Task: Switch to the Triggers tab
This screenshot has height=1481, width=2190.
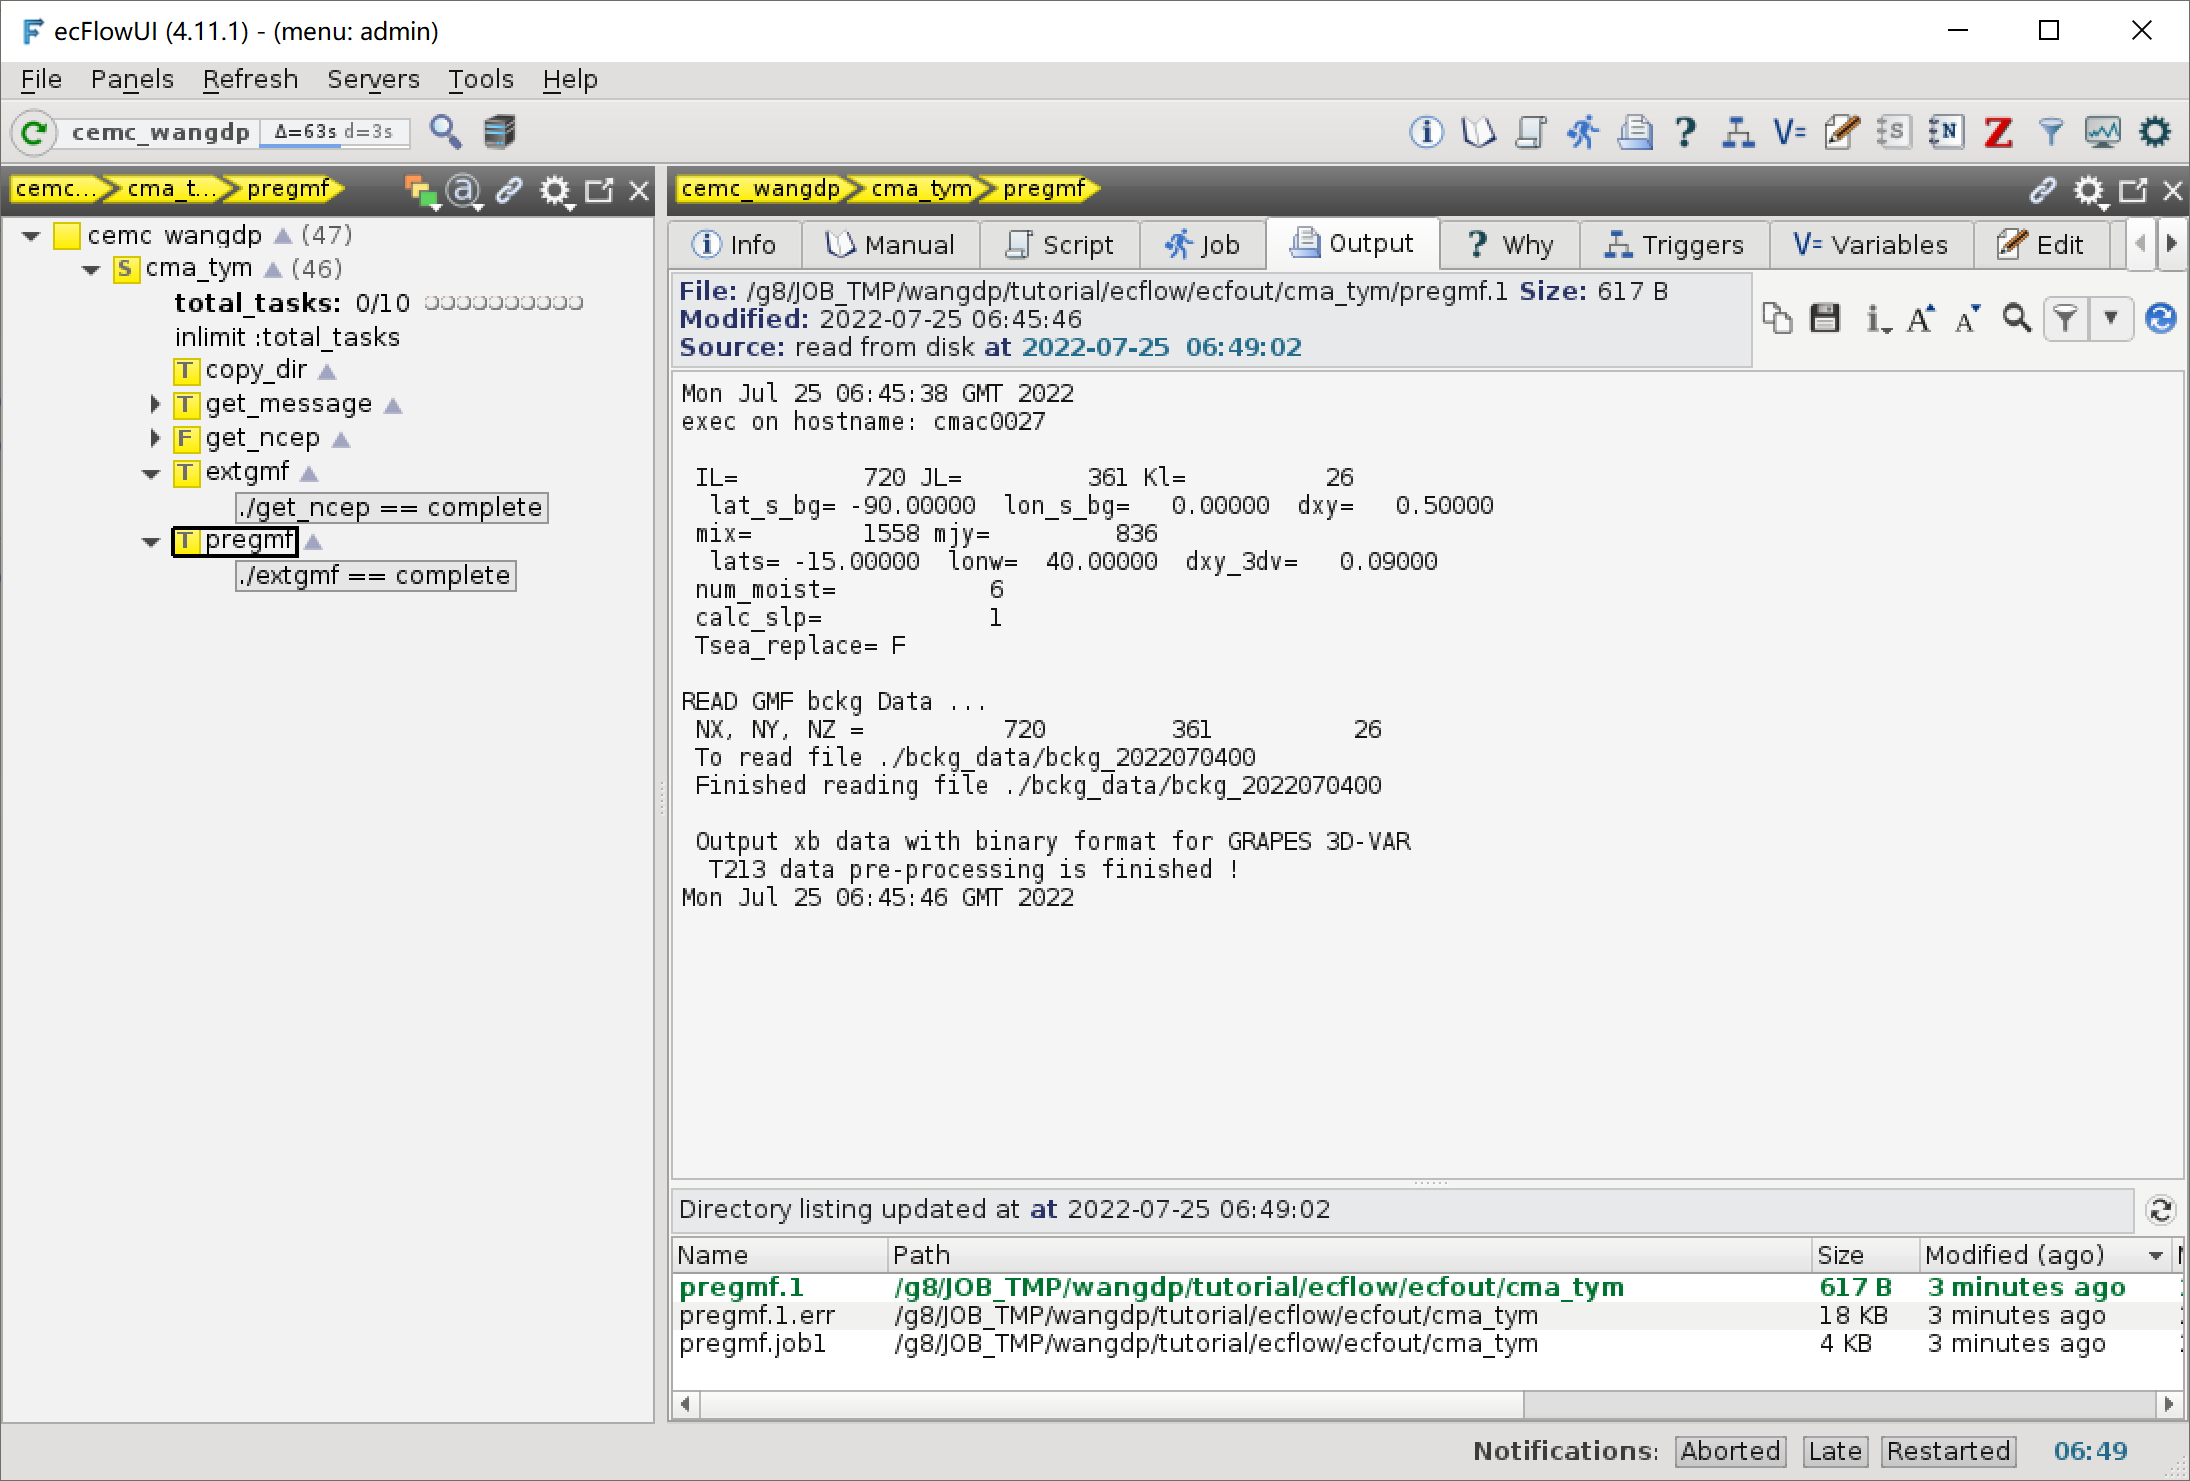Action: [x=1674, y=245]
